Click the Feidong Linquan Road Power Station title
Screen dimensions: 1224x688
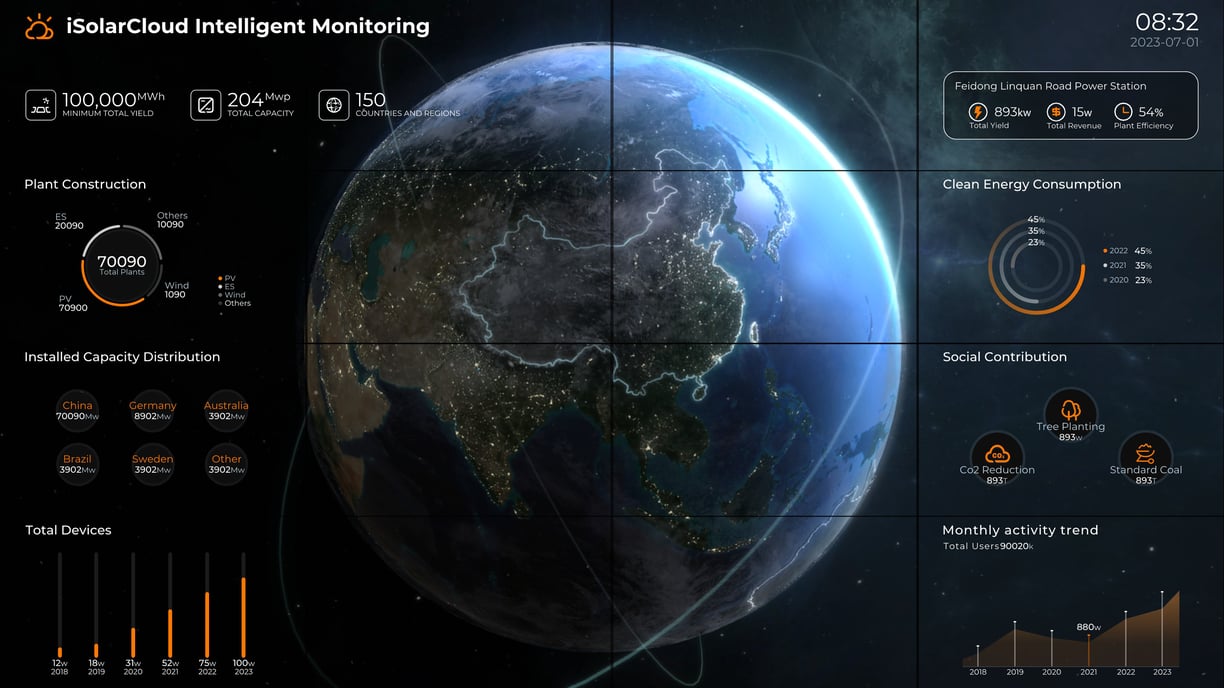[1050, 86]
